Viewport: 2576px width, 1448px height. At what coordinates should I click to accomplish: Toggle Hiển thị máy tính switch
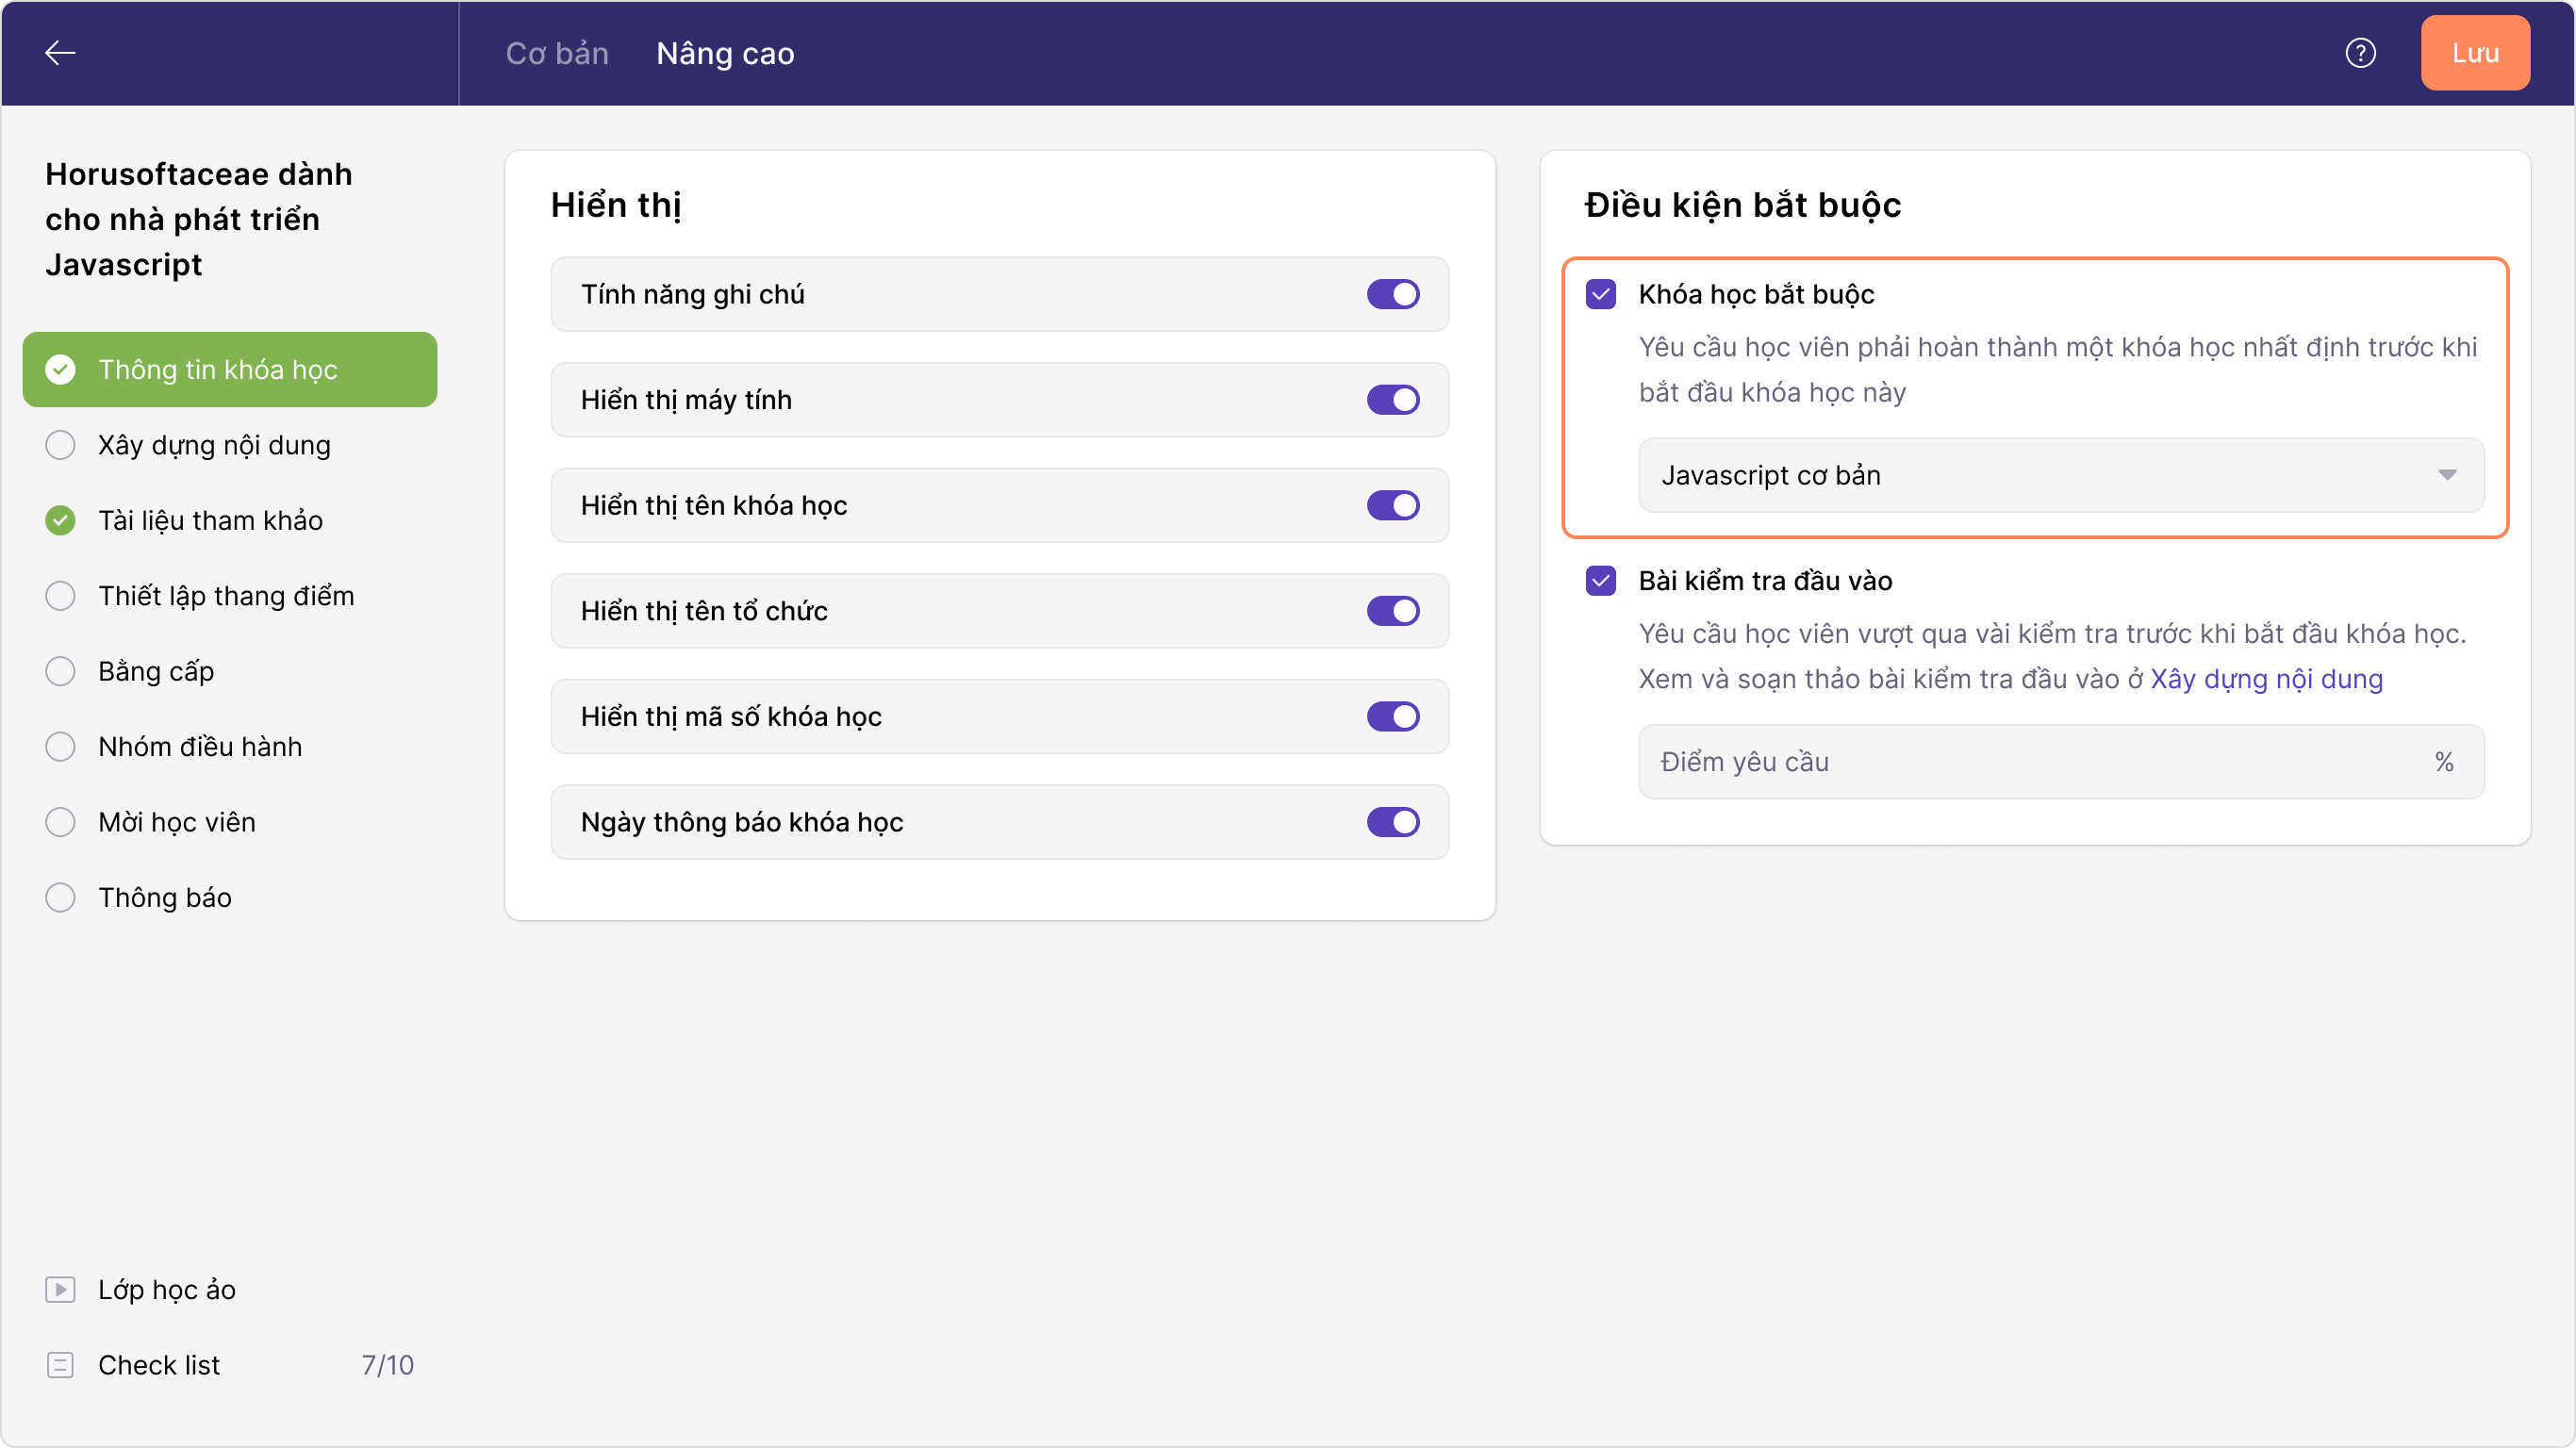click(1393, 400)
